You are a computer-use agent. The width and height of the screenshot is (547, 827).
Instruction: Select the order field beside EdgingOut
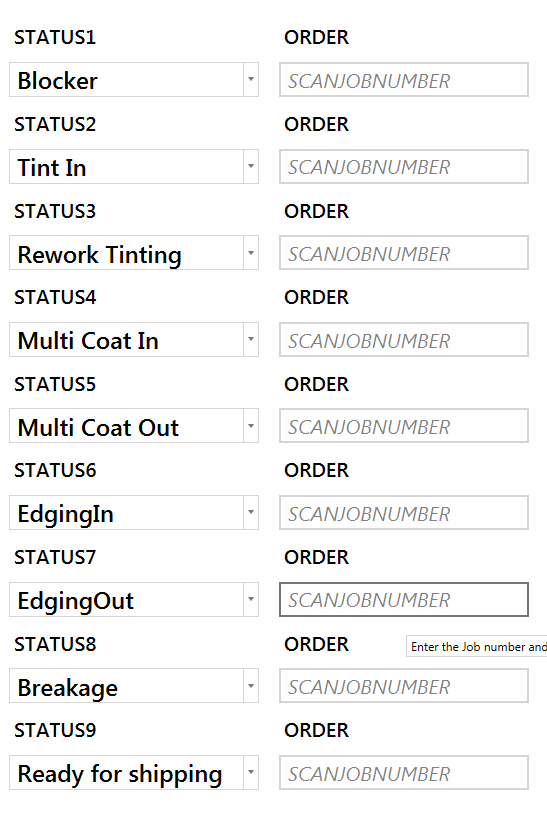[404, 600]
